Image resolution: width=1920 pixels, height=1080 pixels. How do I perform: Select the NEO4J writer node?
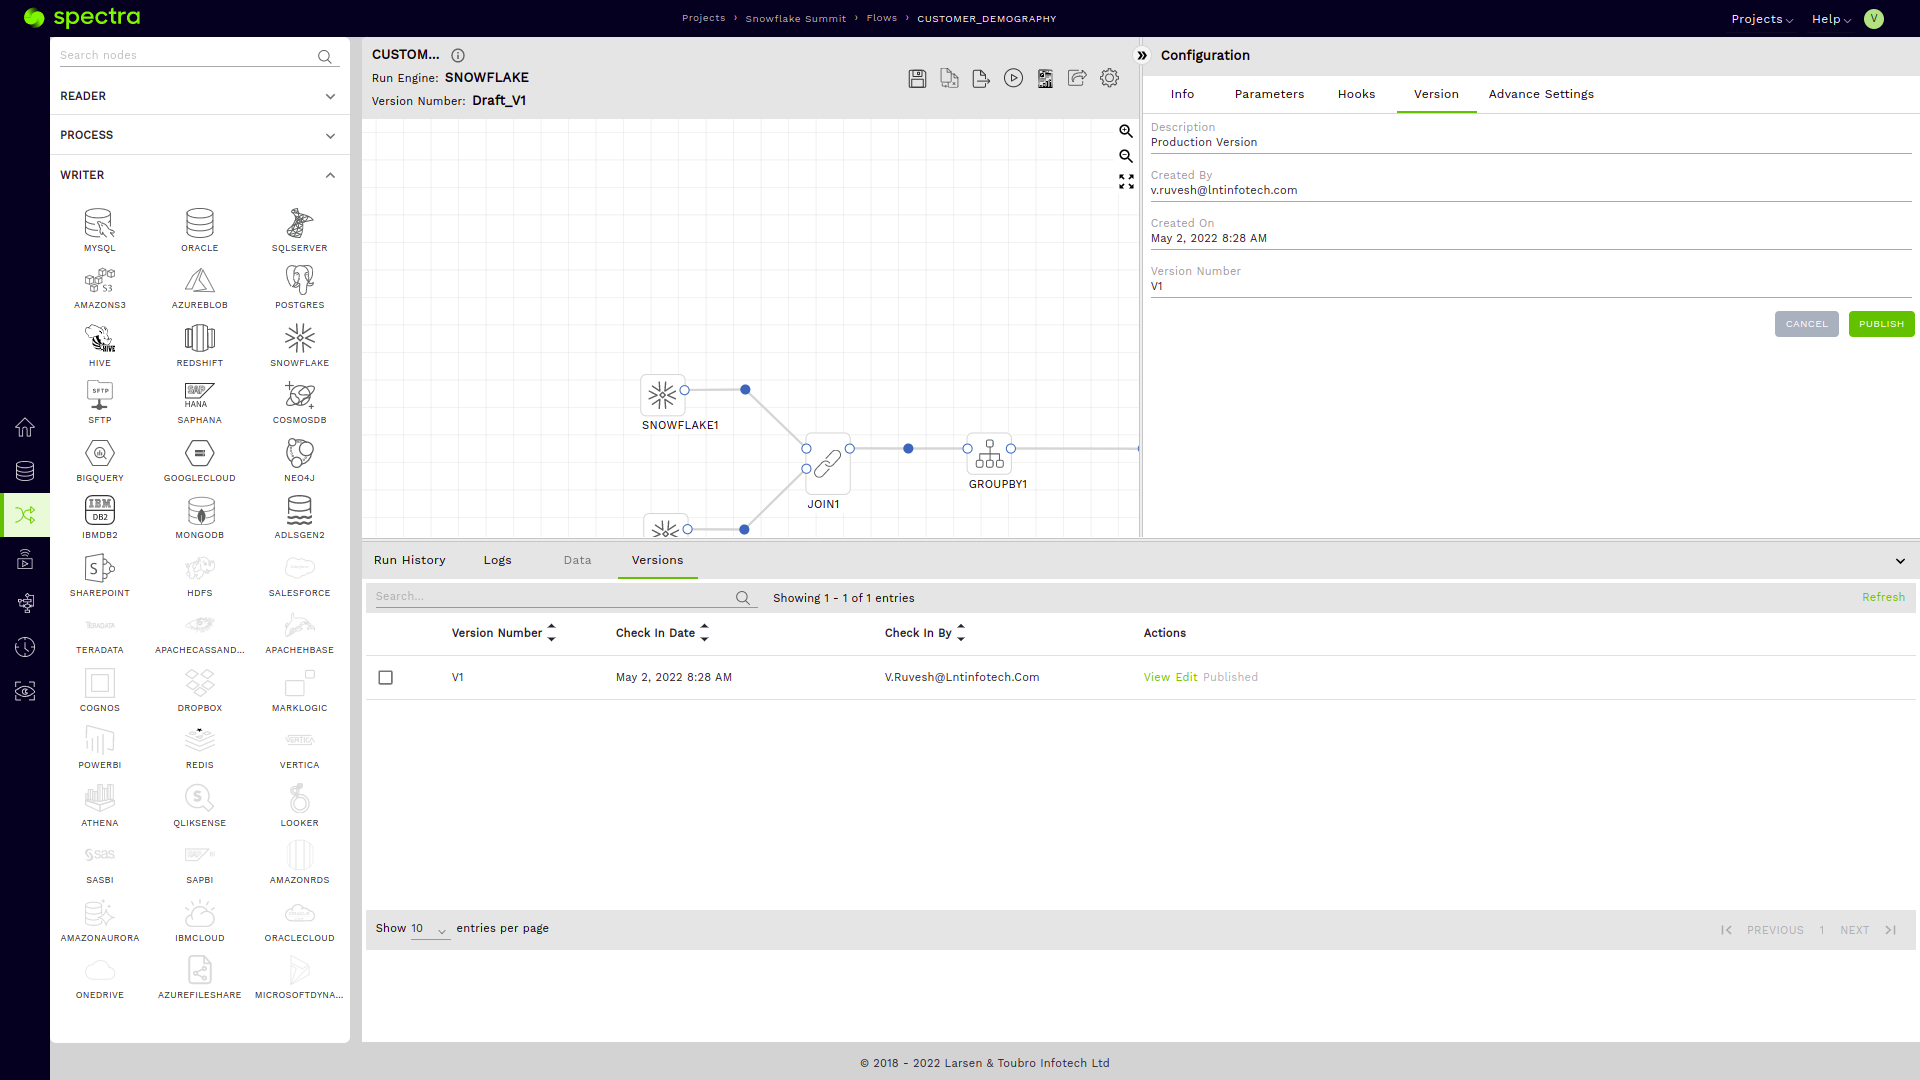coord(300,460)
